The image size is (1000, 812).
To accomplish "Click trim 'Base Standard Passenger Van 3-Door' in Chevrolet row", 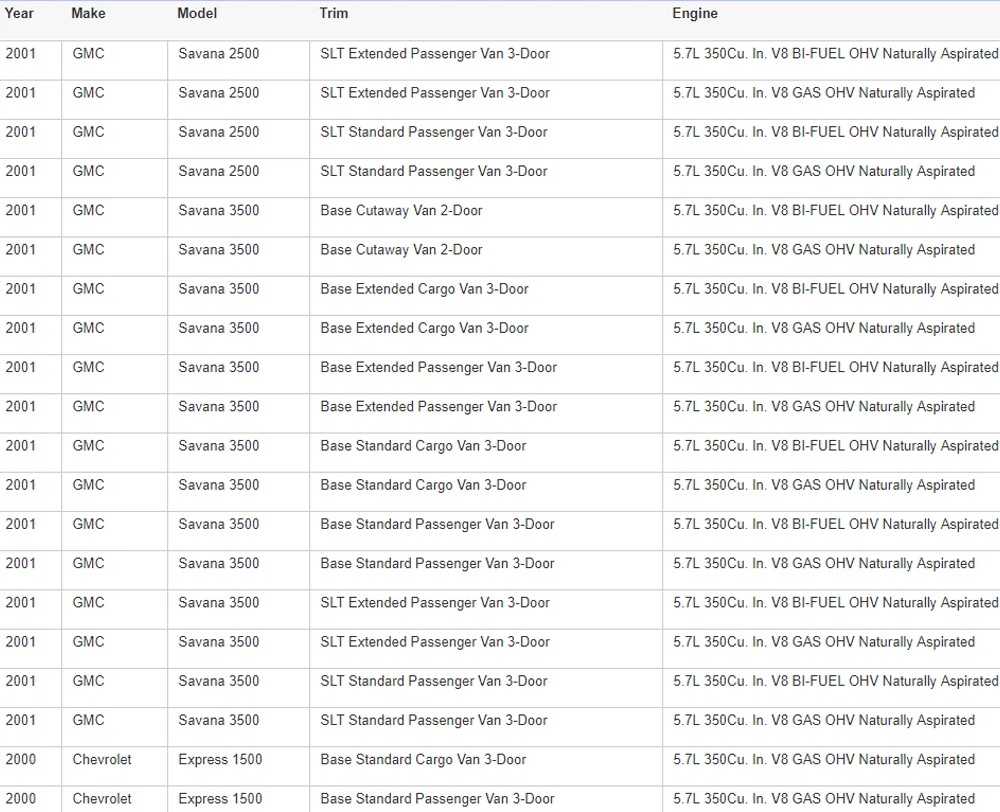I will (438, 799).
